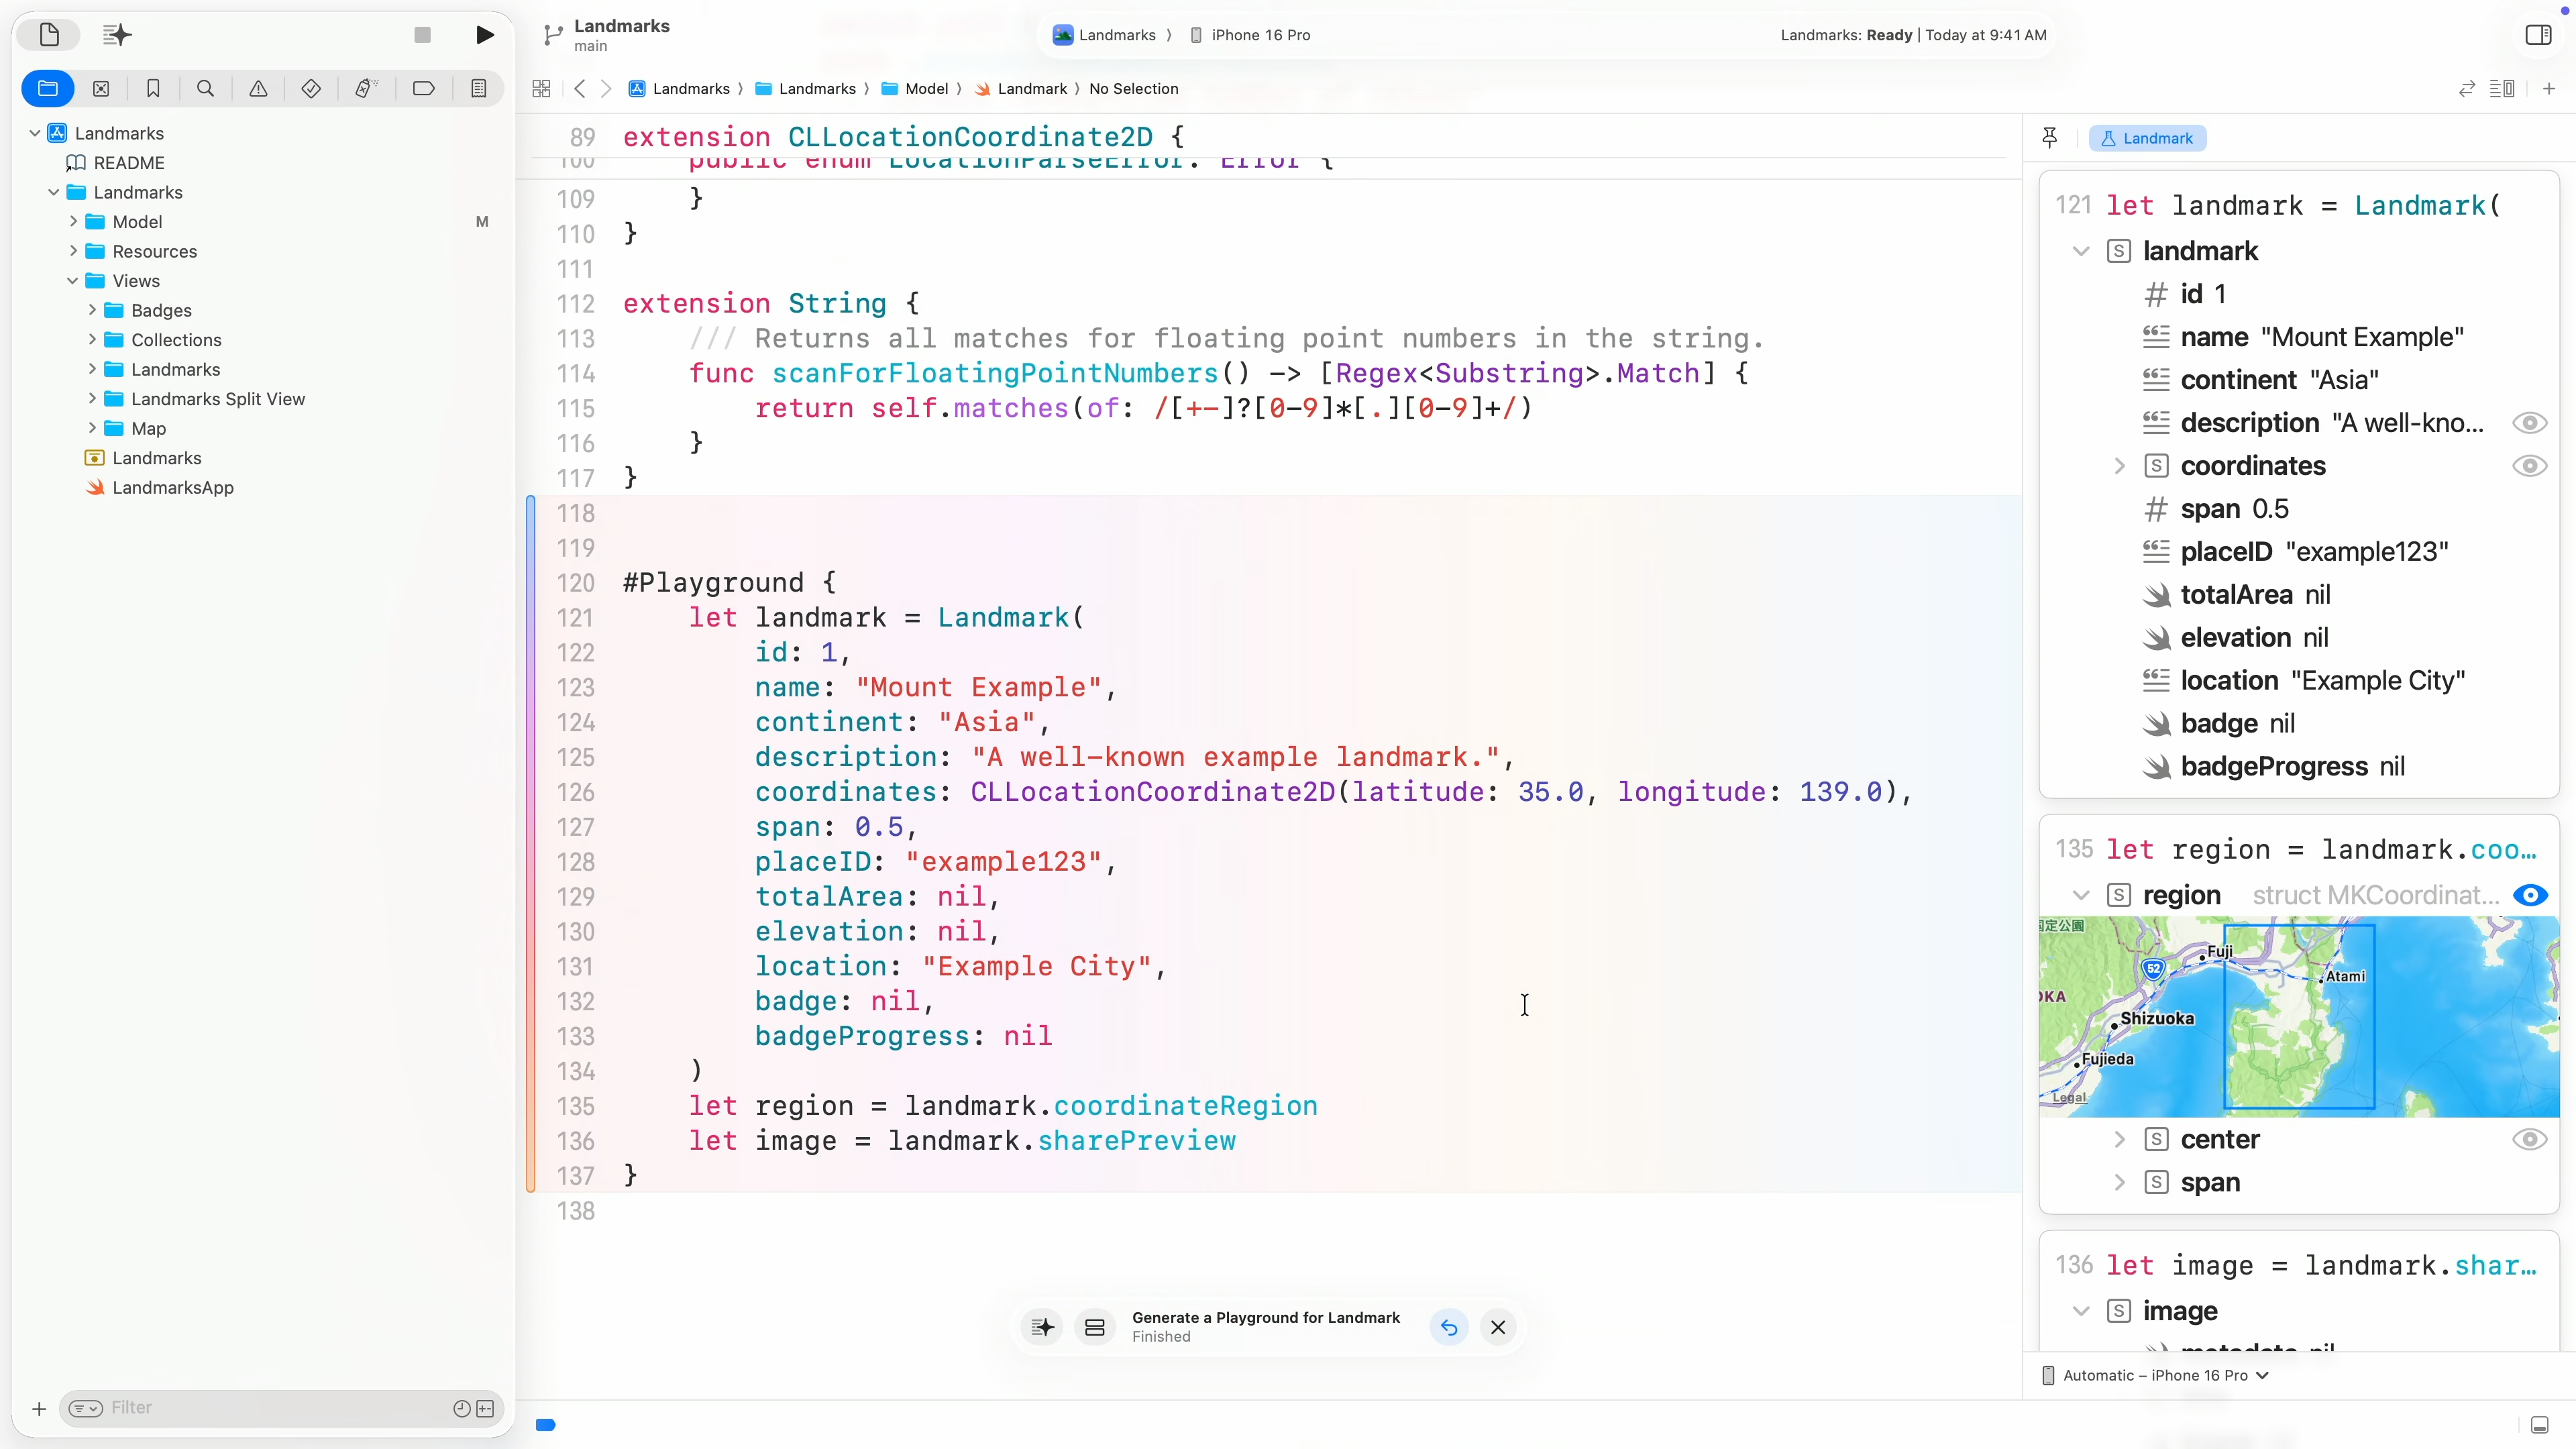The image size is (2576, 1449).
Task: Click the Run play button
Action: tap(485, 35)
